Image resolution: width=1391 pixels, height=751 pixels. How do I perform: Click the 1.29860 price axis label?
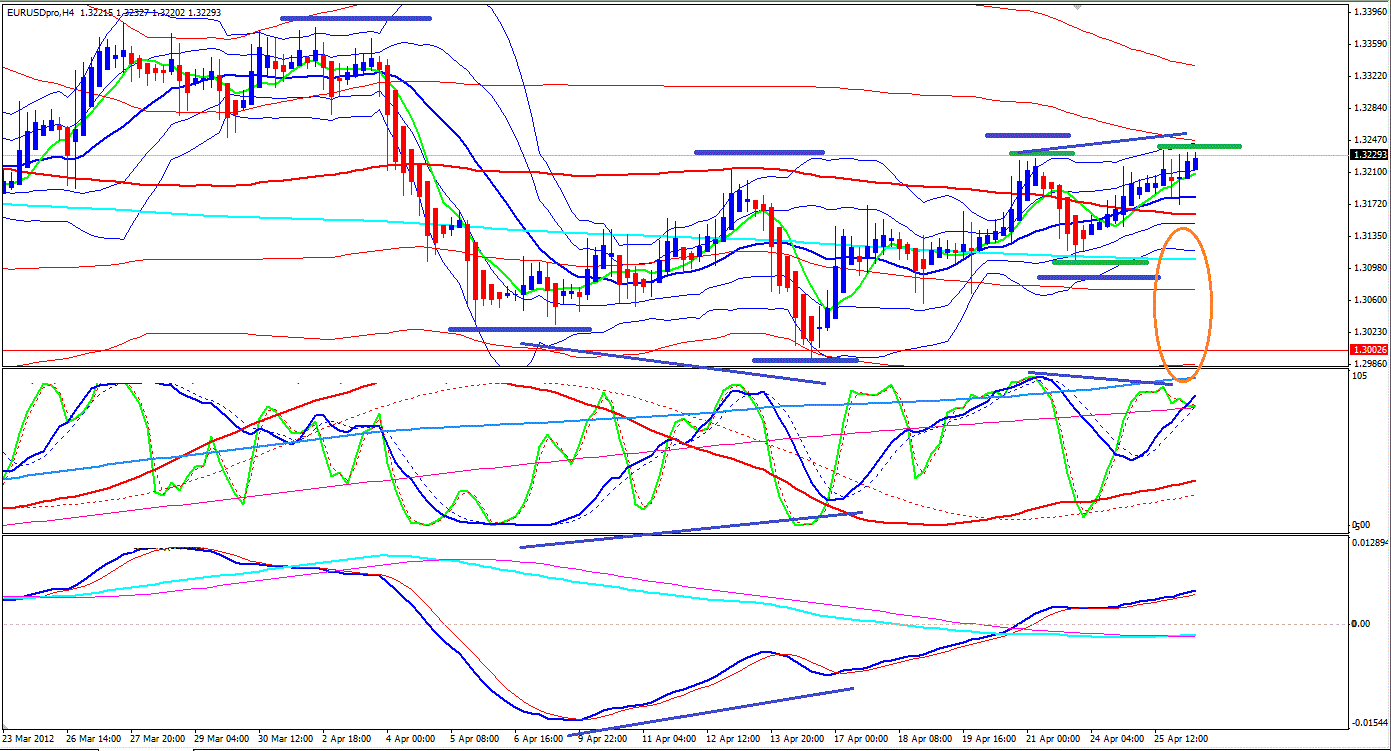point(1368,364)
